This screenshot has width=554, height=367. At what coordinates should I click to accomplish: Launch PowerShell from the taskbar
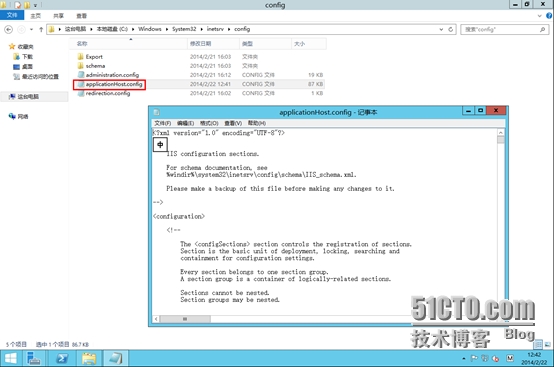(62, 359)
